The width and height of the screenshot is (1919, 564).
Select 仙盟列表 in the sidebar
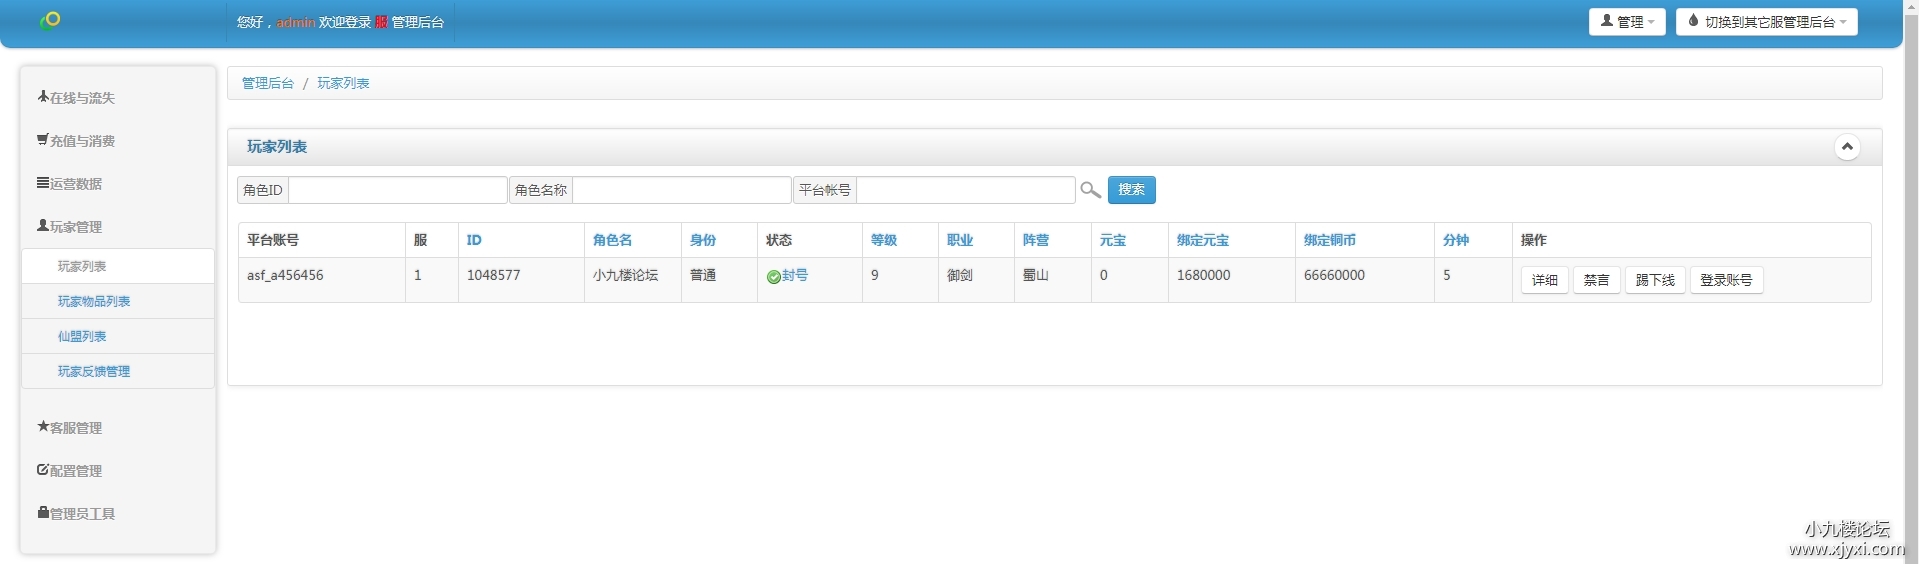point(82,336)
